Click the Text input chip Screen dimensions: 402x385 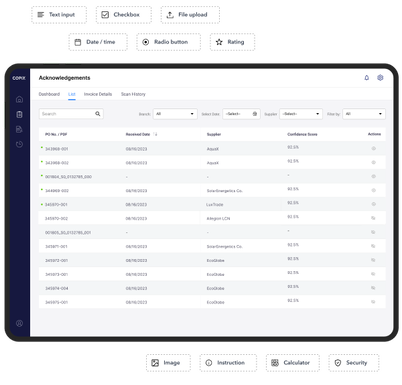59,15
